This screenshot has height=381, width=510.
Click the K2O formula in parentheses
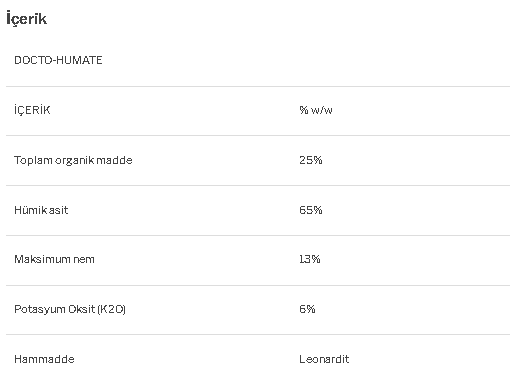112,309
